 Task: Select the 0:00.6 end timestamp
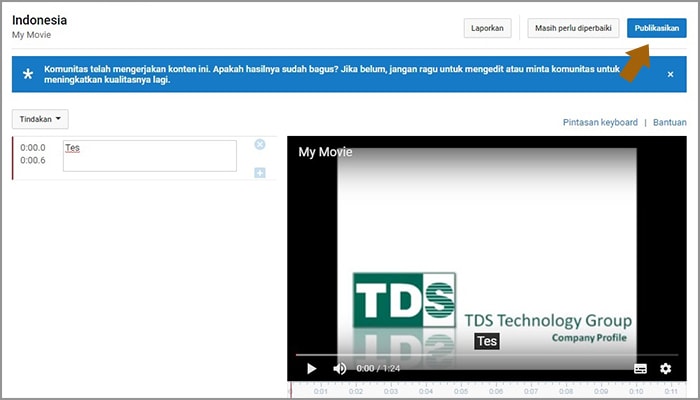pyautogui.click(x=33, y=161)
